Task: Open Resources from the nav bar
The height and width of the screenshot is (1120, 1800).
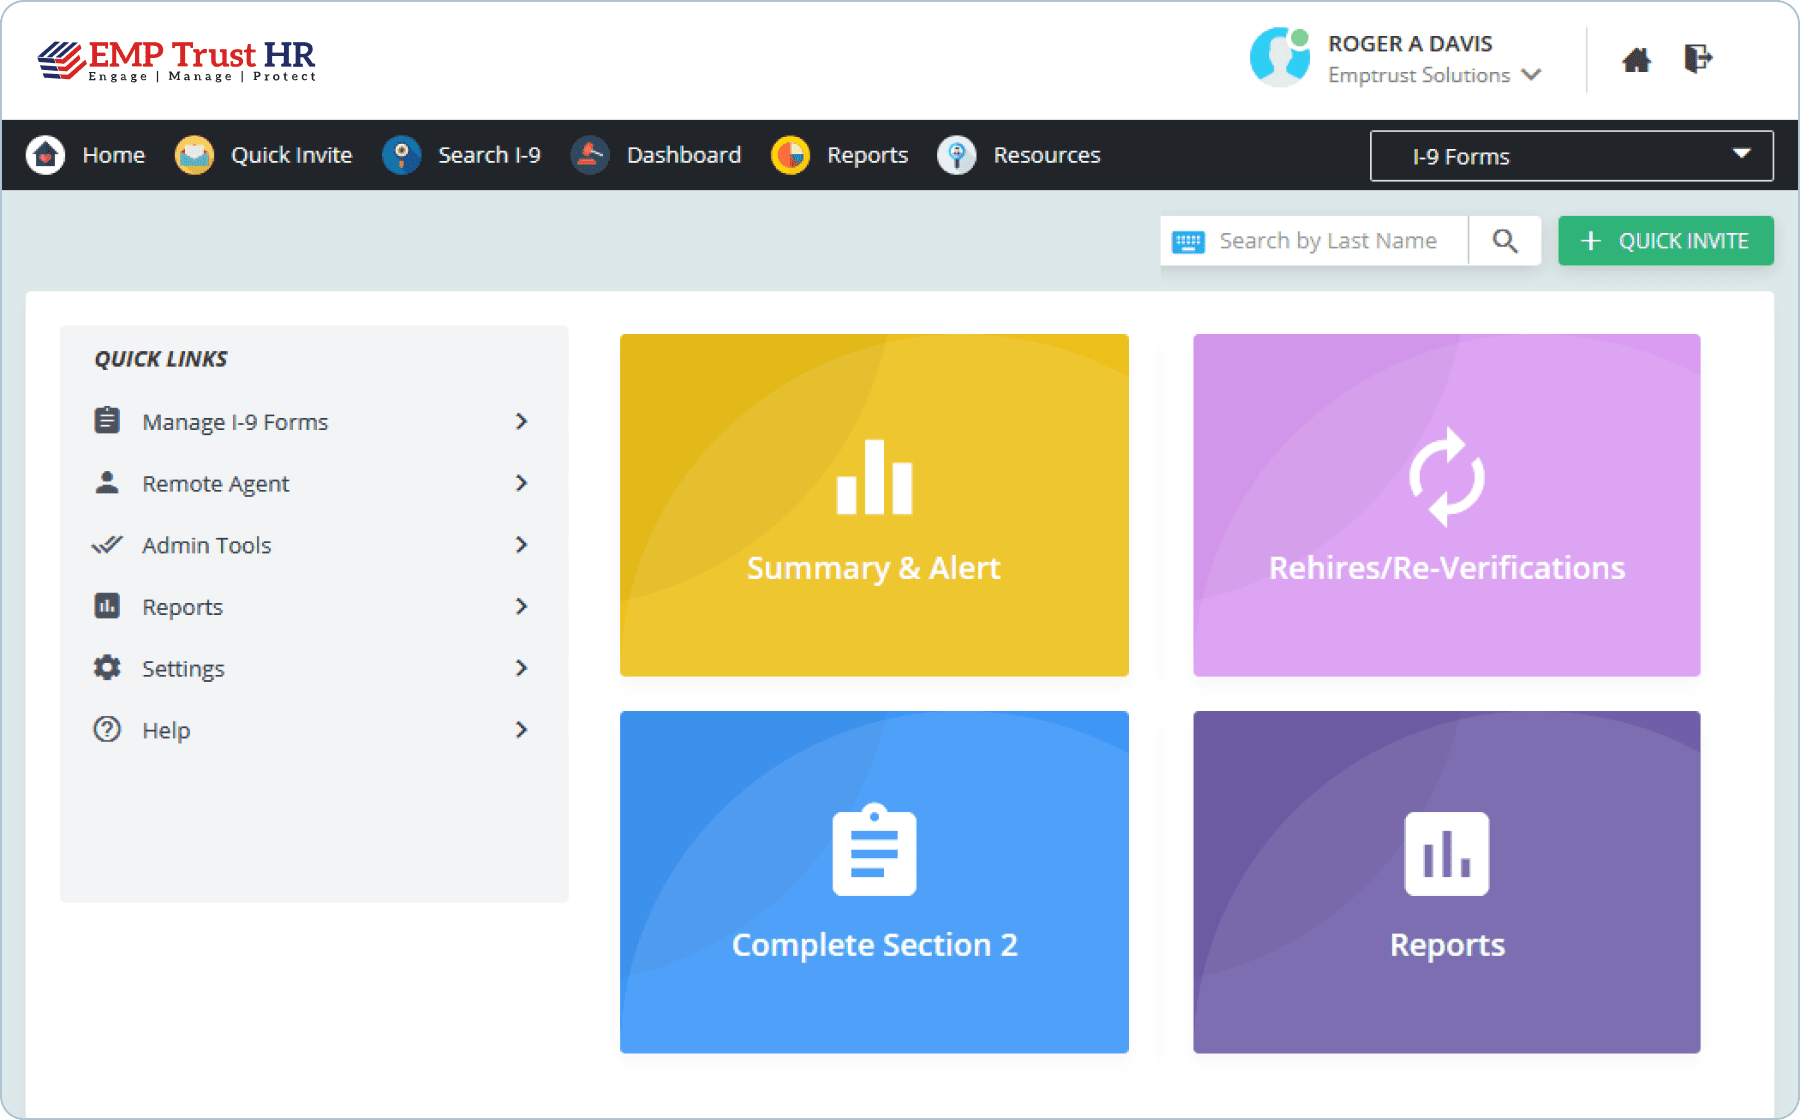Action: tap(1047, 155)
